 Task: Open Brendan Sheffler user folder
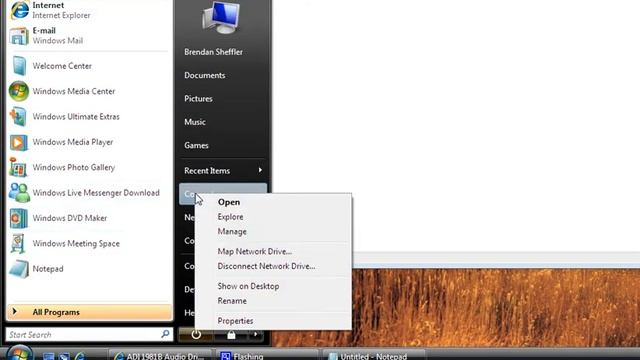(x=213, y=52)
